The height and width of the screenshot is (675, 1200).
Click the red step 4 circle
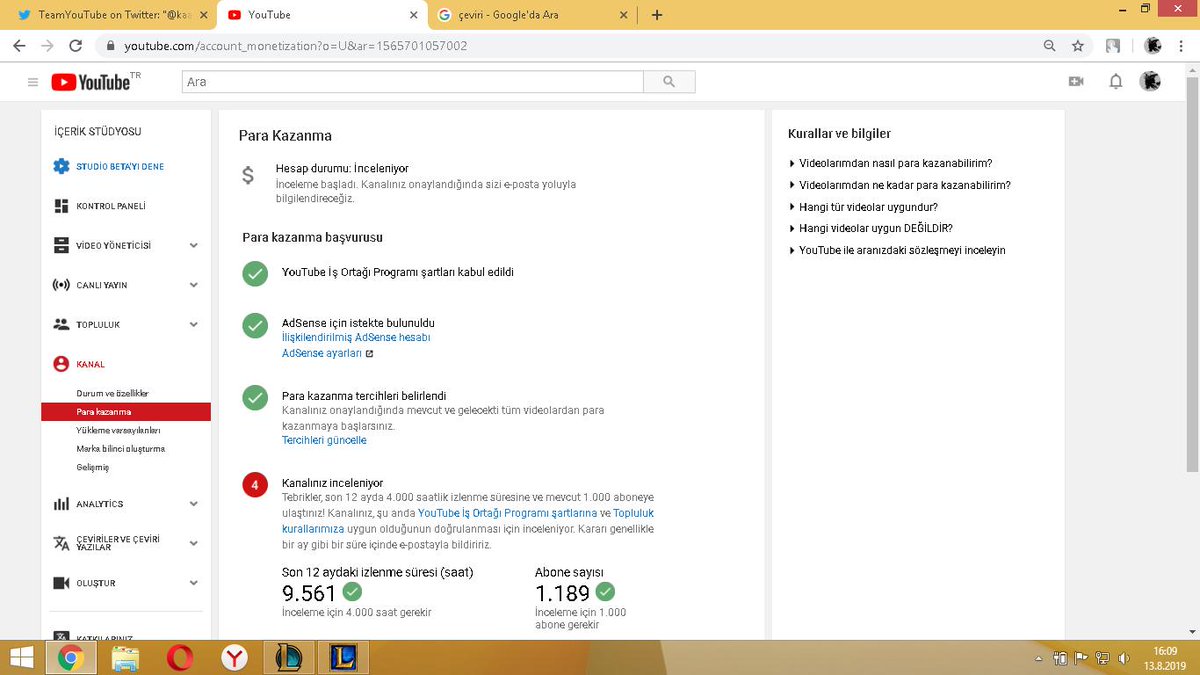(255, 485)
